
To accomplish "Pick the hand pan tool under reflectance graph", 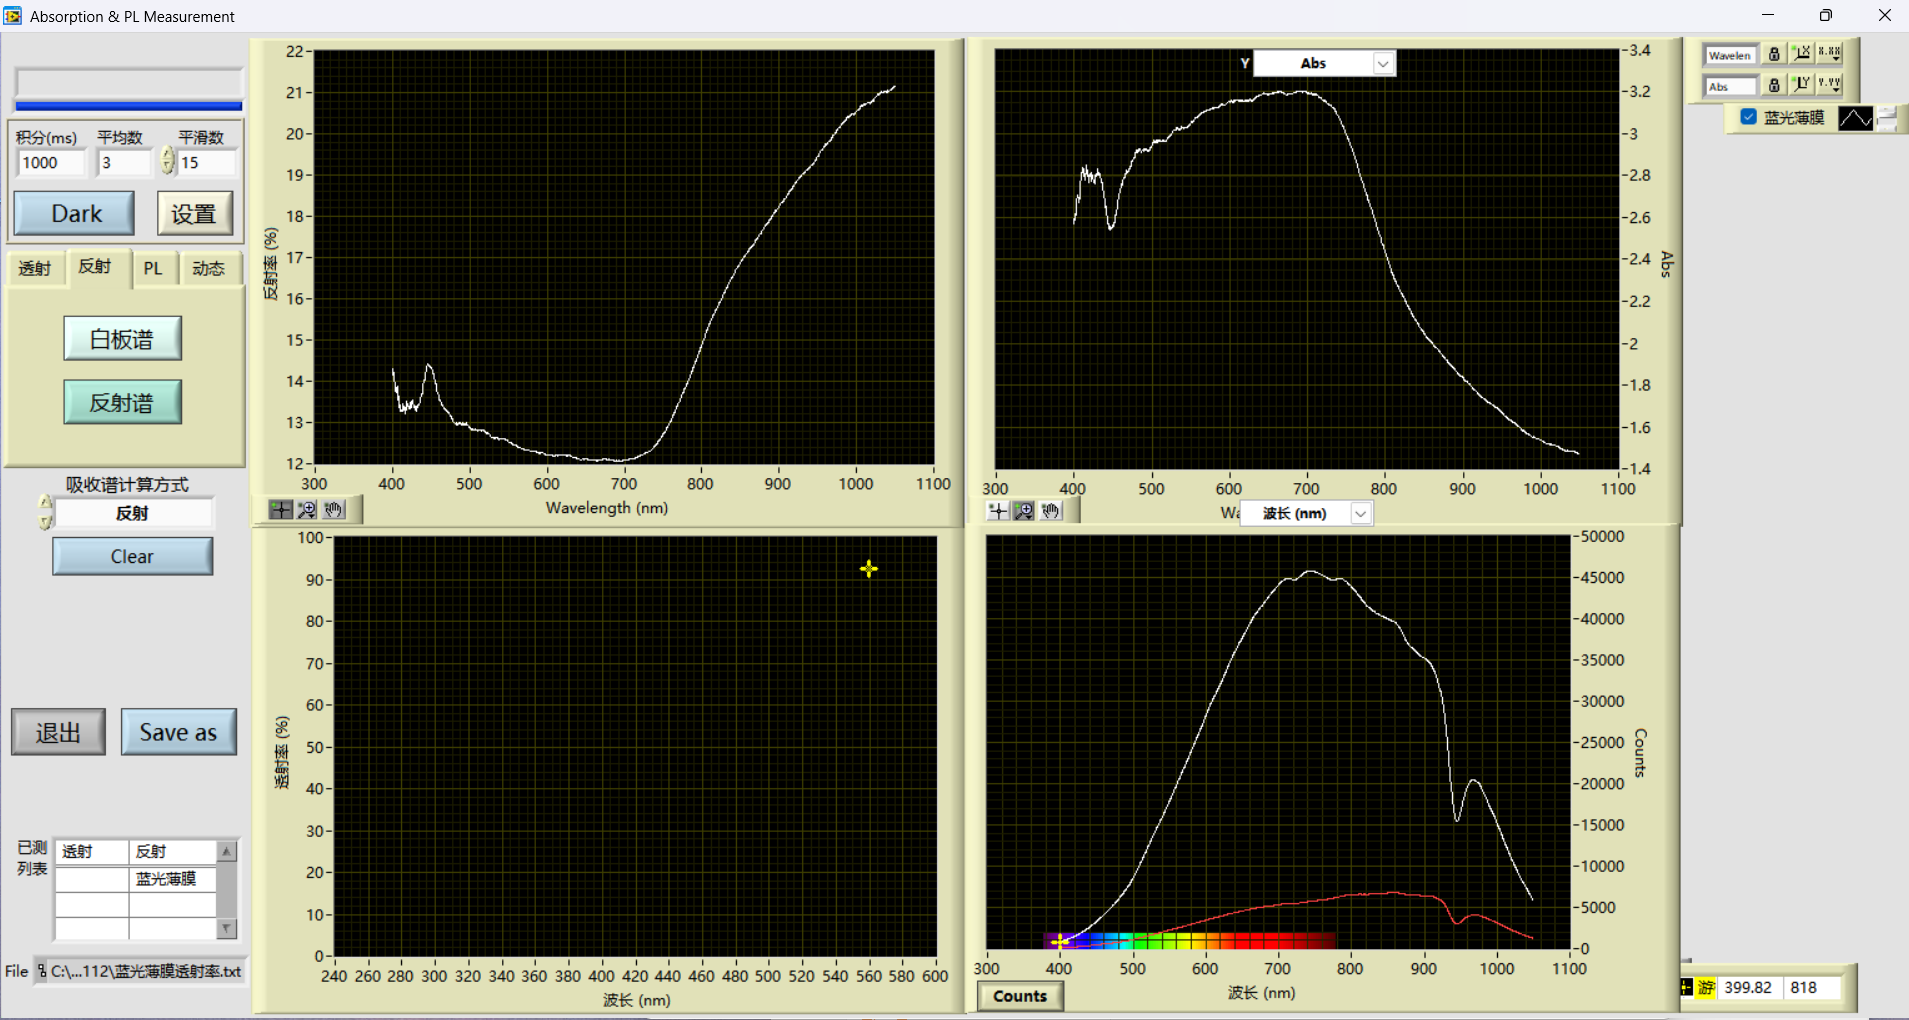I will pyautogui.click(x=333, y=510).
